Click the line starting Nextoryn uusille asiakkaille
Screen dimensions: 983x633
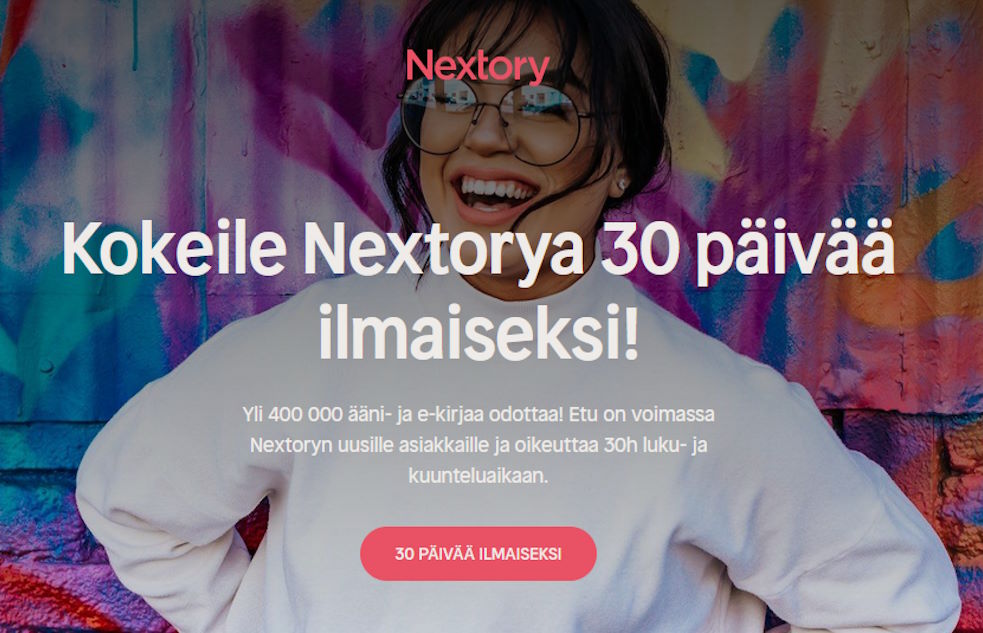coord(478,445)
